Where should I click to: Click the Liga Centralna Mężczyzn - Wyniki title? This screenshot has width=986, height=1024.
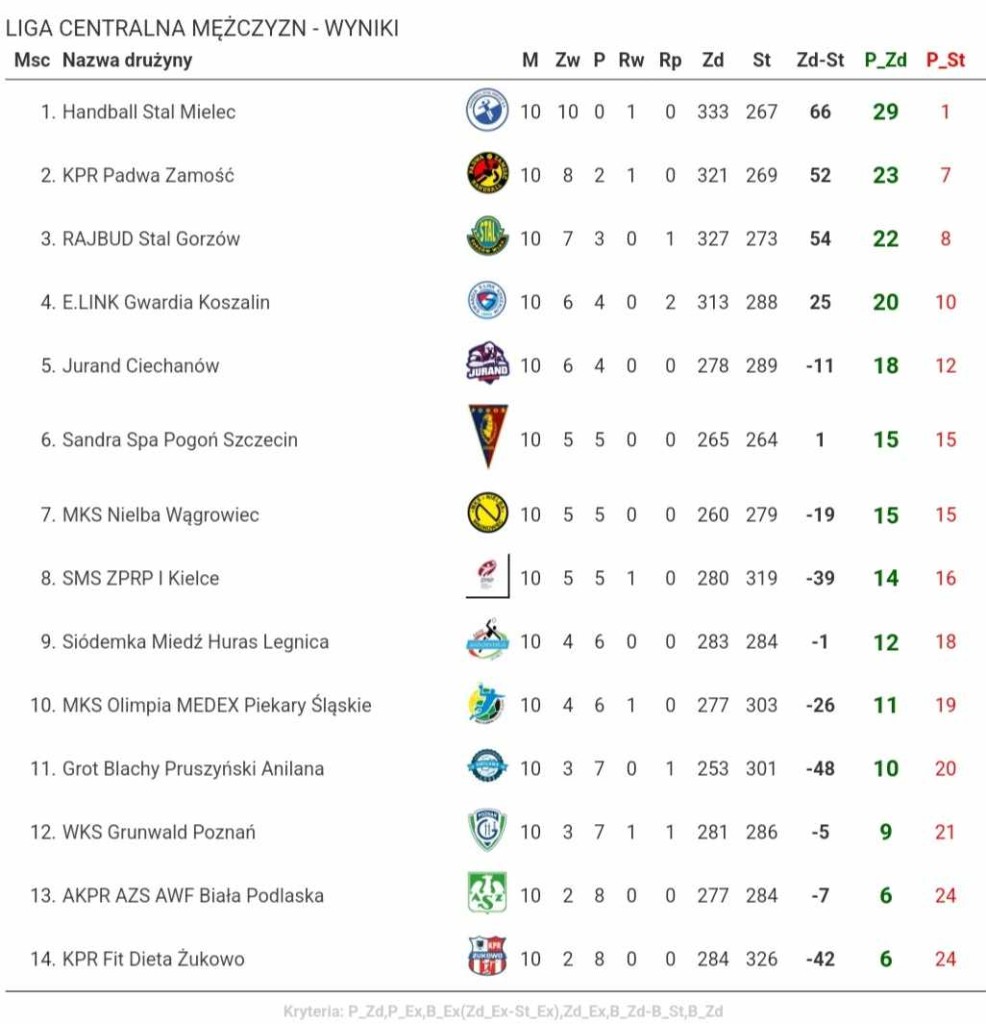[202, 28]
